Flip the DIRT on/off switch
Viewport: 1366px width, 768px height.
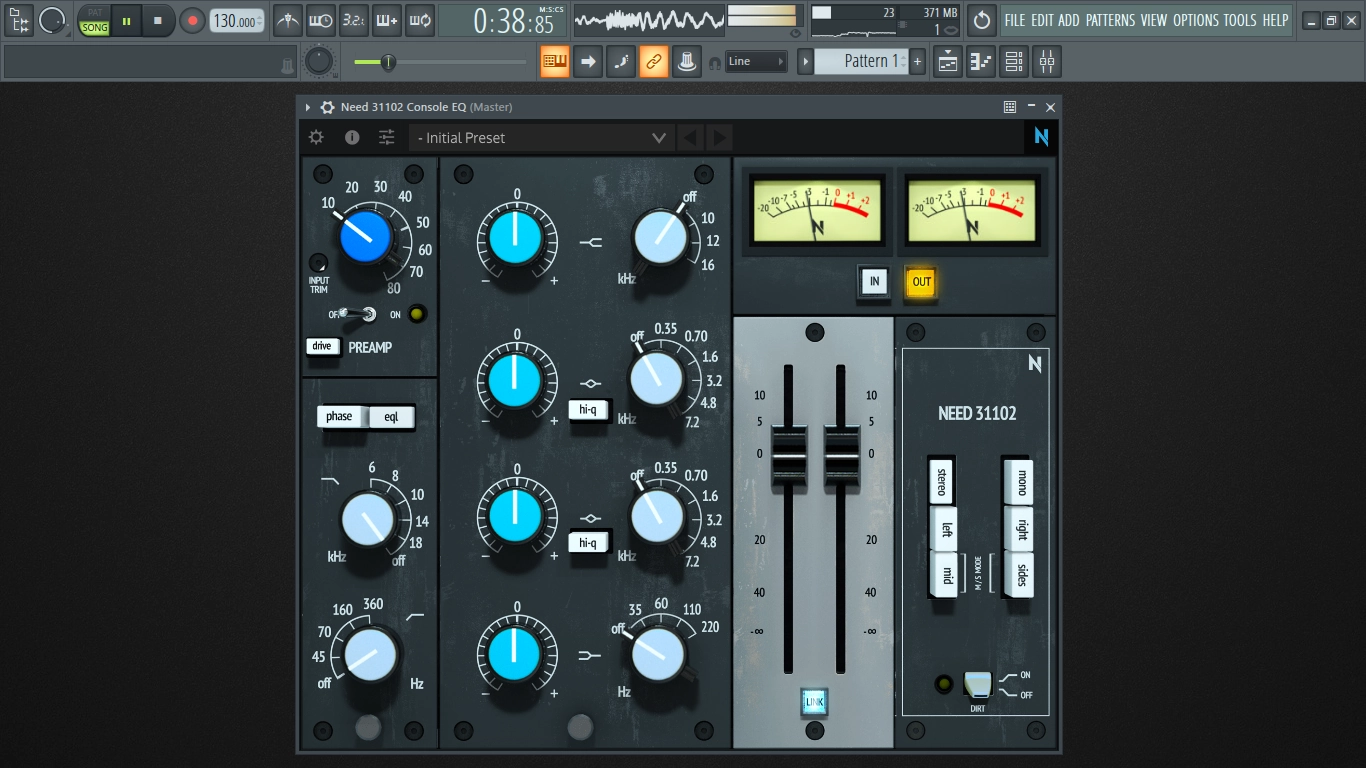tap(978, 685)
